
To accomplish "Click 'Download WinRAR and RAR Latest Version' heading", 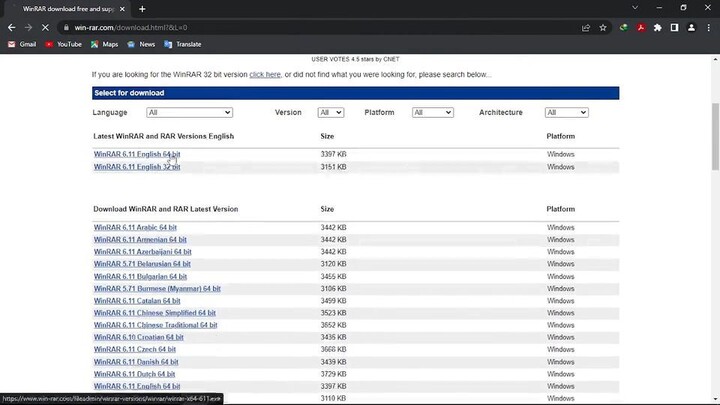I will coord(166,209).
